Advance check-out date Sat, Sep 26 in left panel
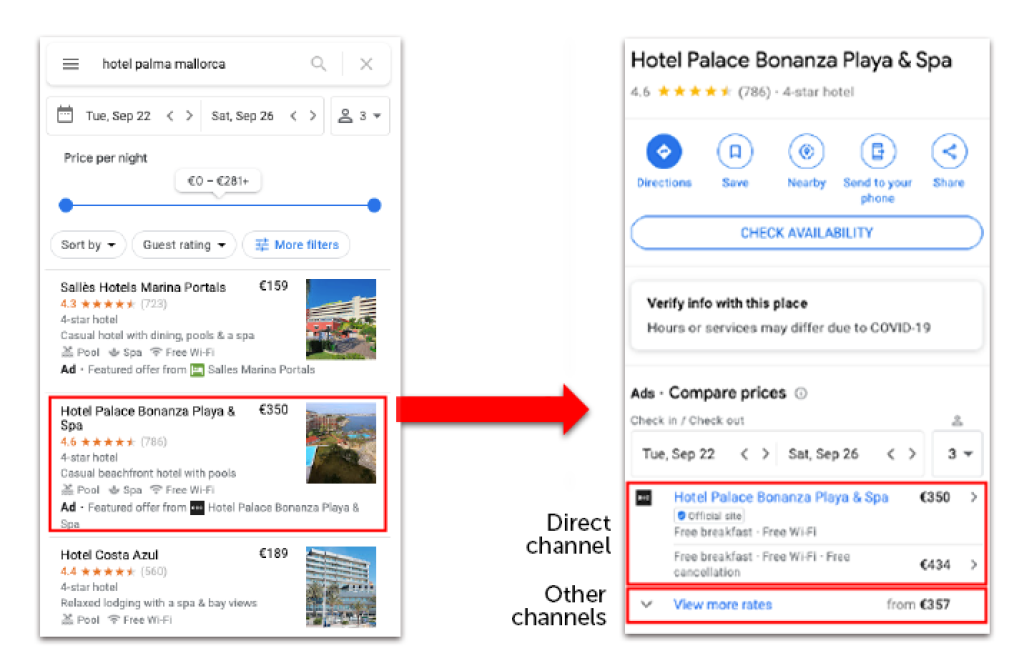 [313, 116]
